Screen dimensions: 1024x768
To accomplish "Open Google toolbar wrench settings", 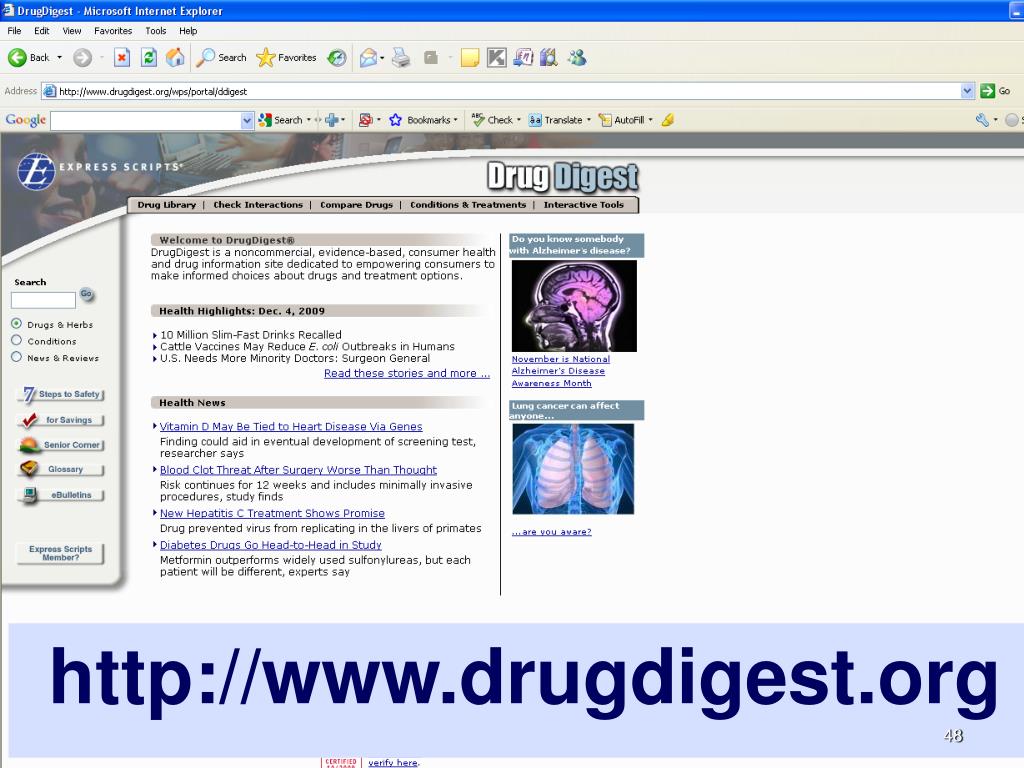I will point(982,120).
